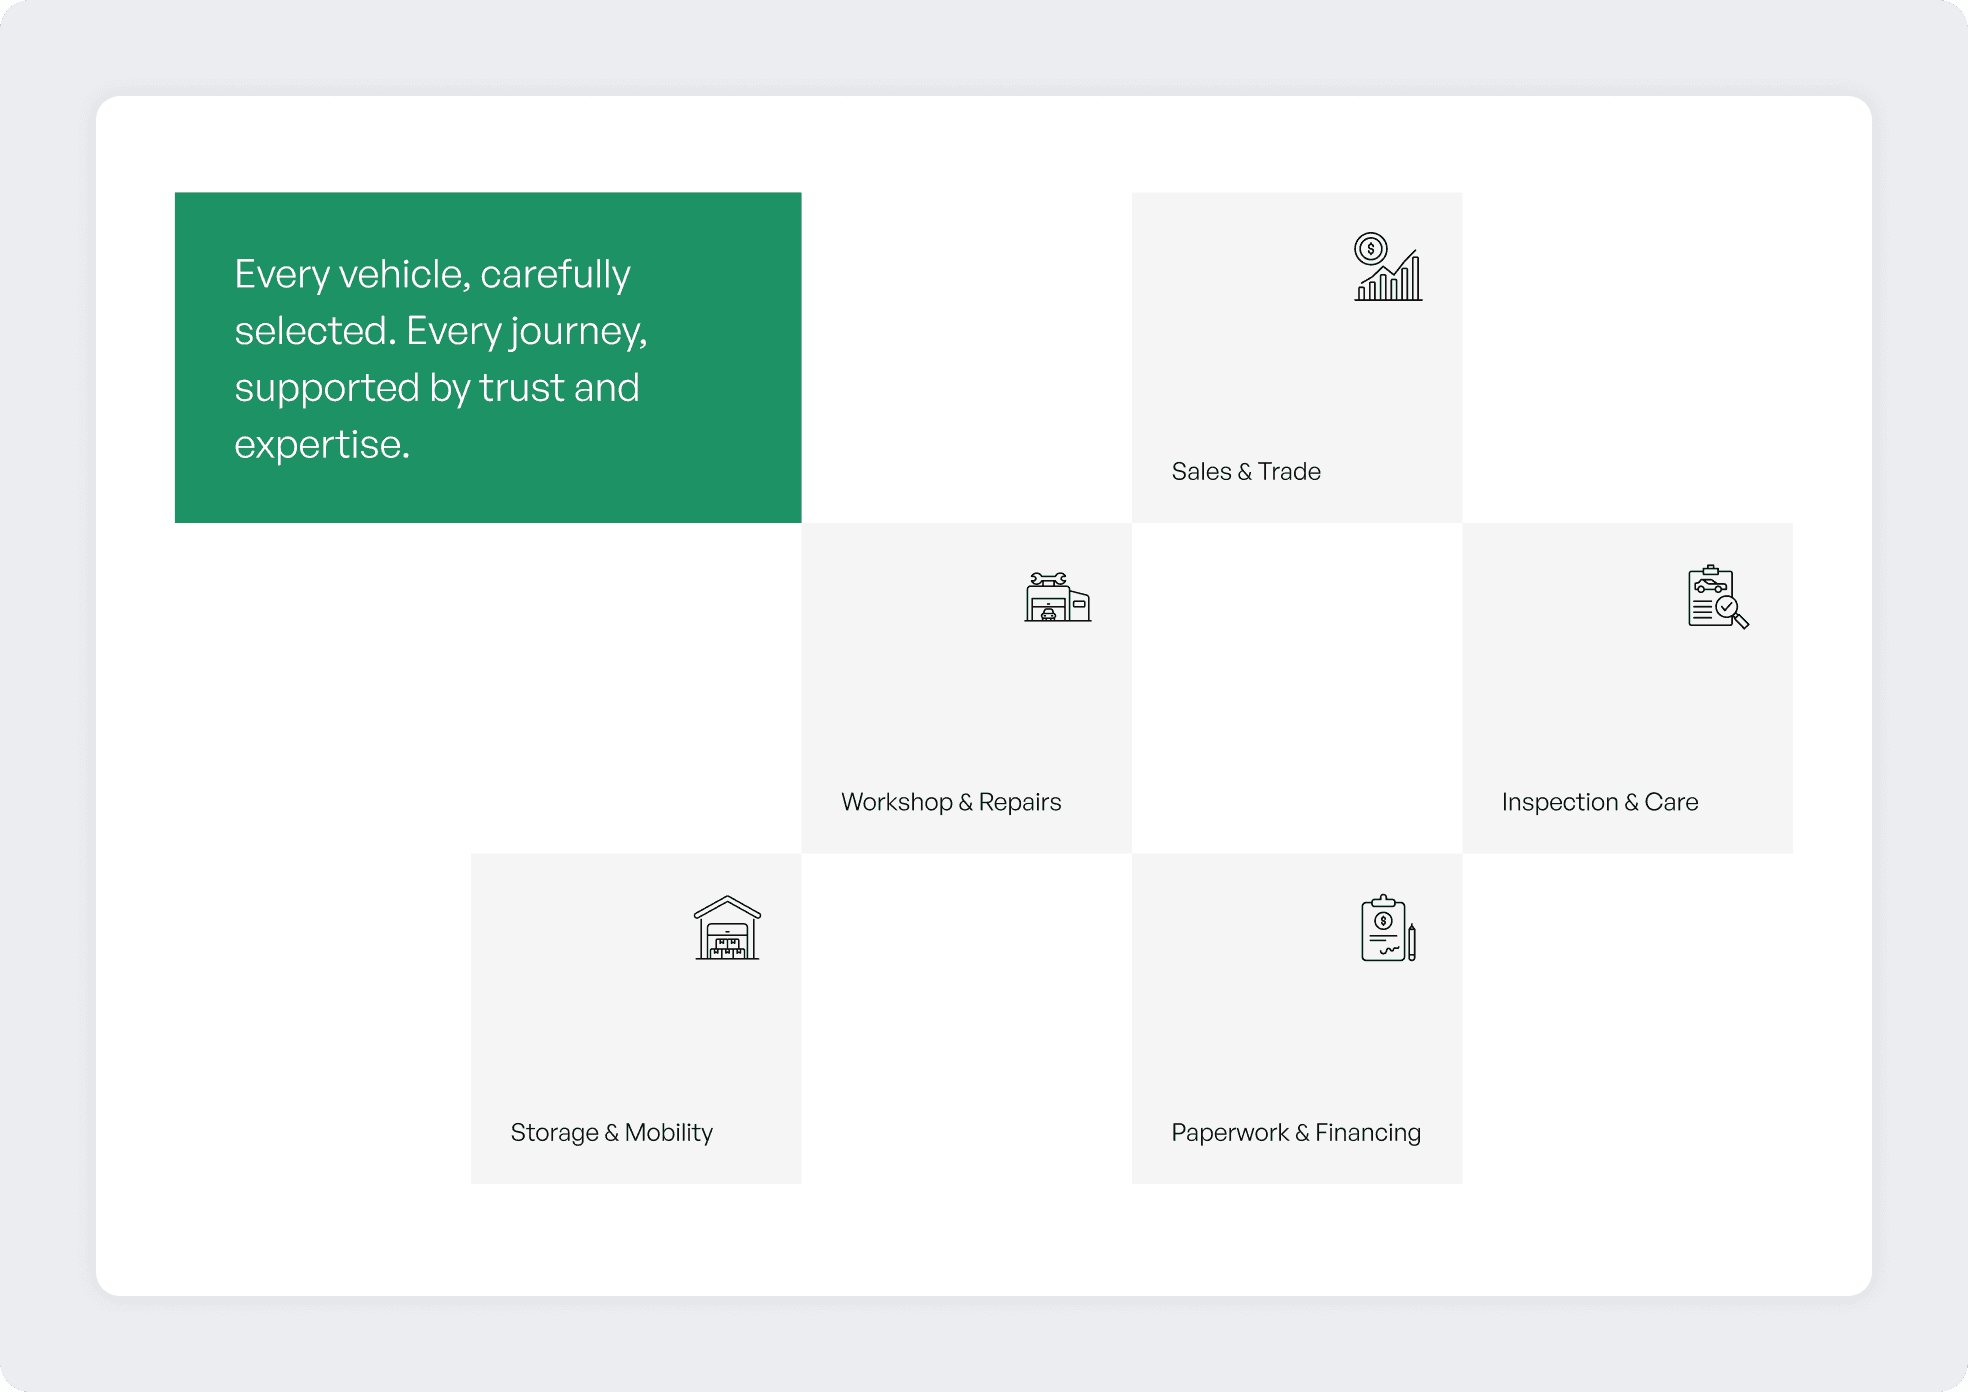Select the Inspection & Care text
This screenshot has height=1392, width=1968.
pos(1599,802)
